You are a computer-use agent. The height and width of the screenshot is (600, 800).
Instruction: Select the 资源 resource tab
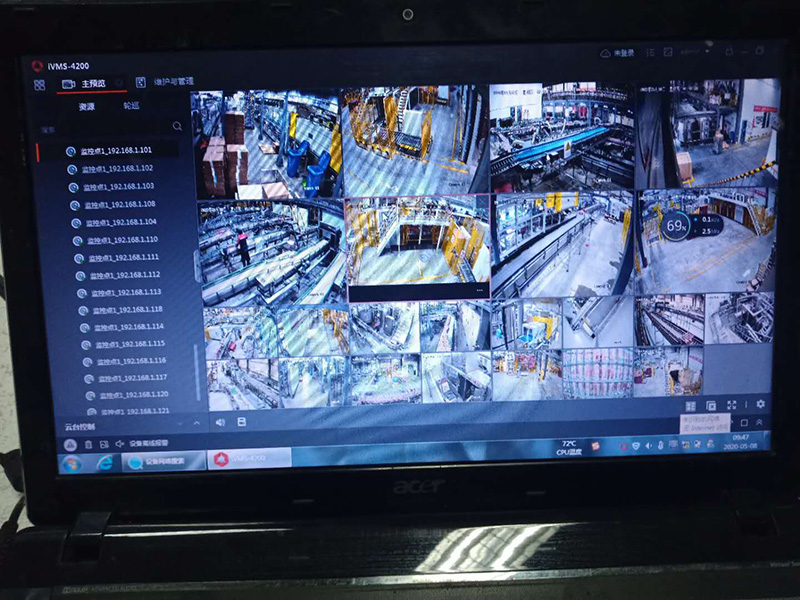[x=87, y=106]
